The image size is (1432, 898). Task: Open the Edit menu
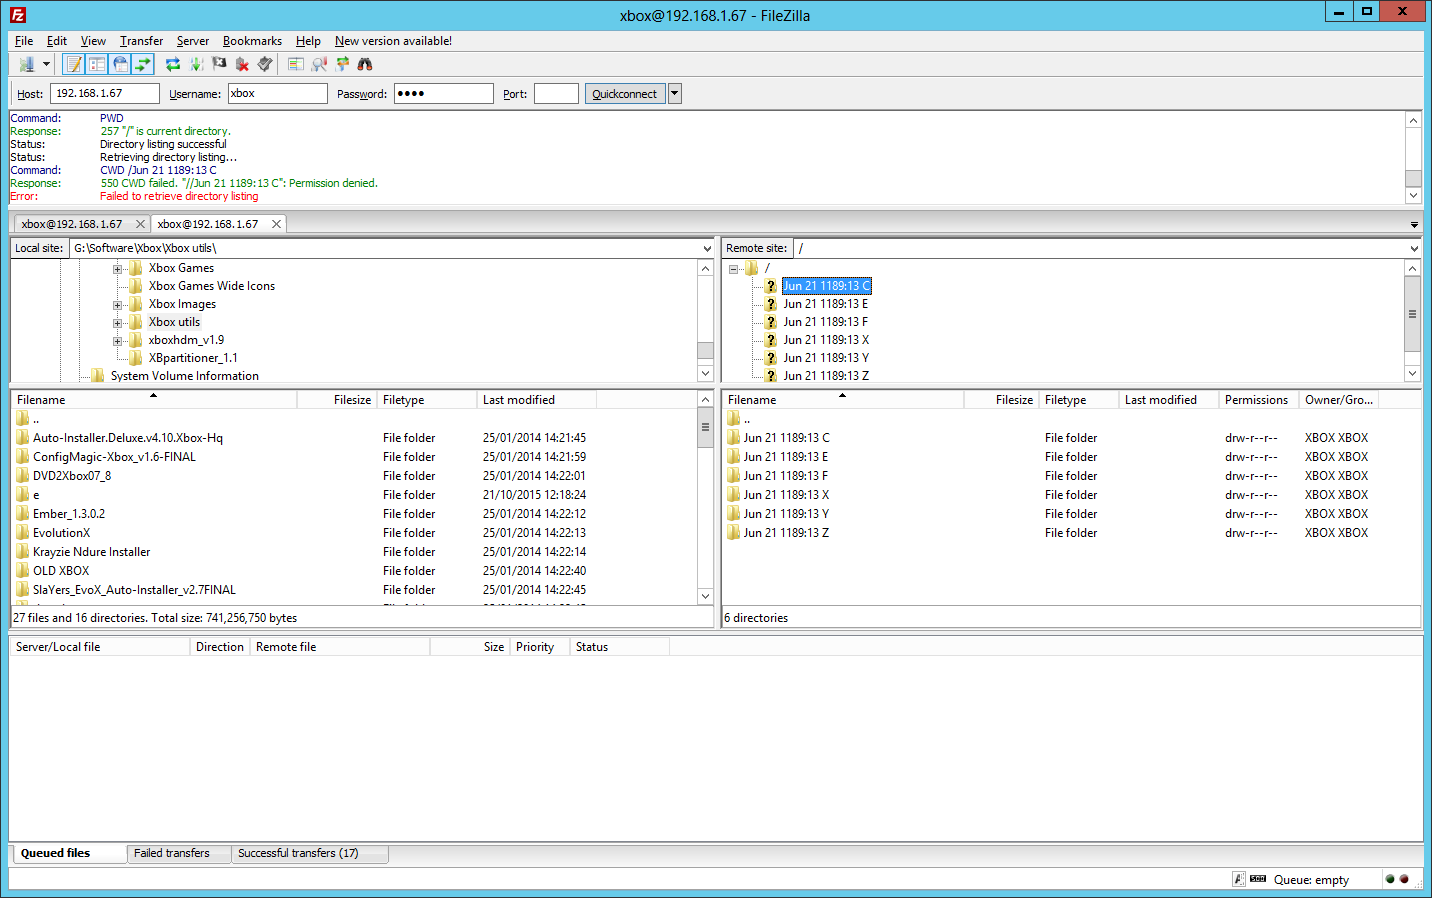(x=57, y=41)
